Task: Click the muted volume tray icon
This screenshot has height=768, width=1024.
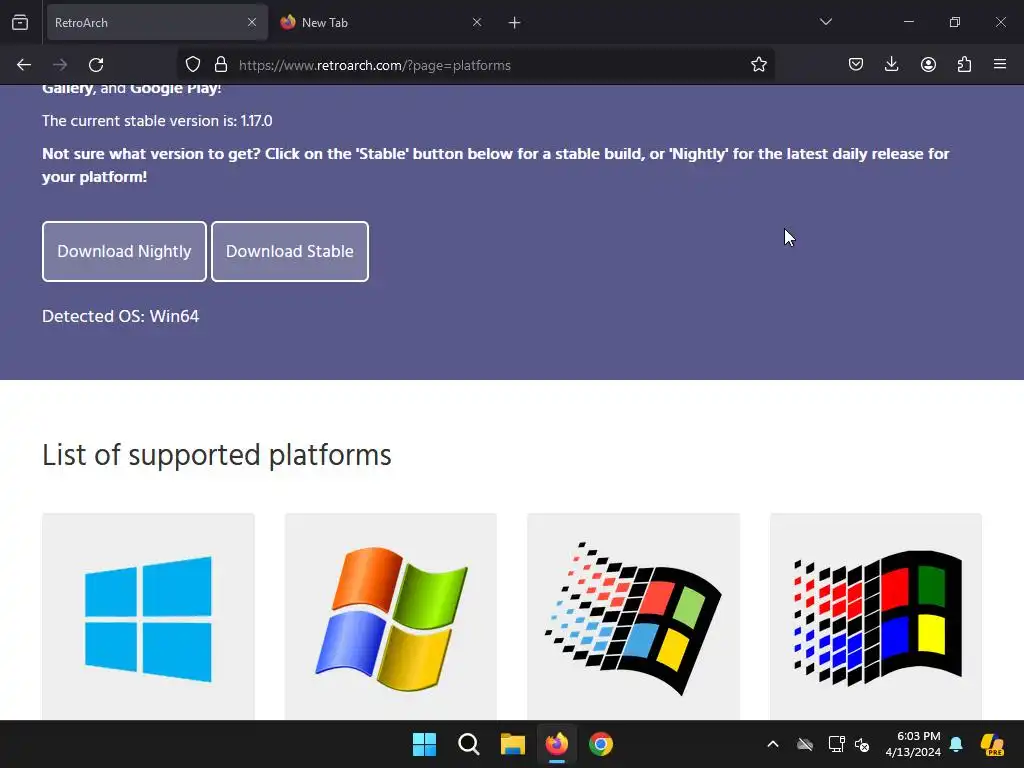Action: (862, 744)
